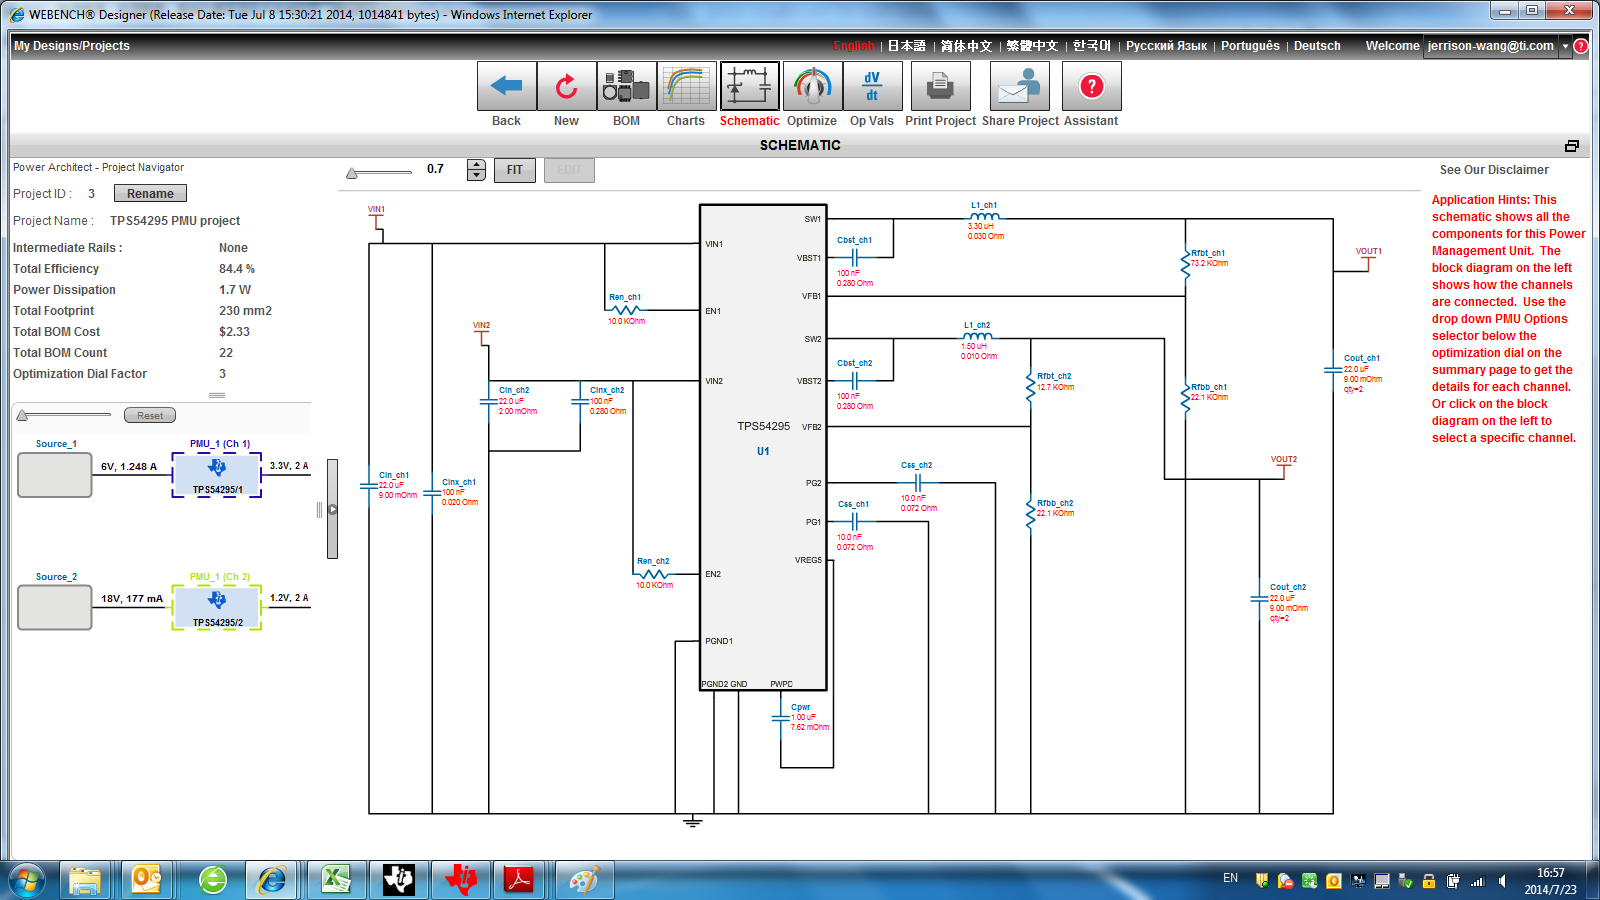Click the user email field
Image resolution: width=1600 pixels, height=900 pixels.
(x=1491, y=46)
